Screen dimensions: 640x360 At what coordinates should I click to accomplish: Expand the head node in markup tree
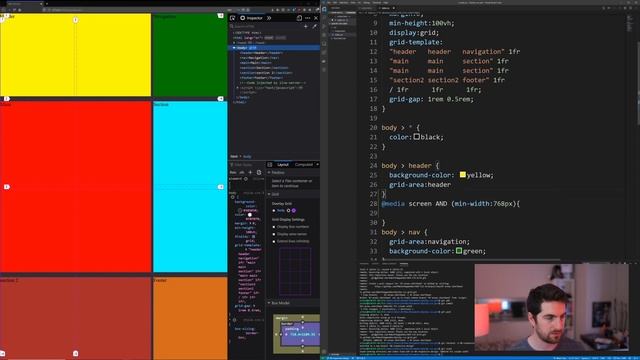point(234,42)
